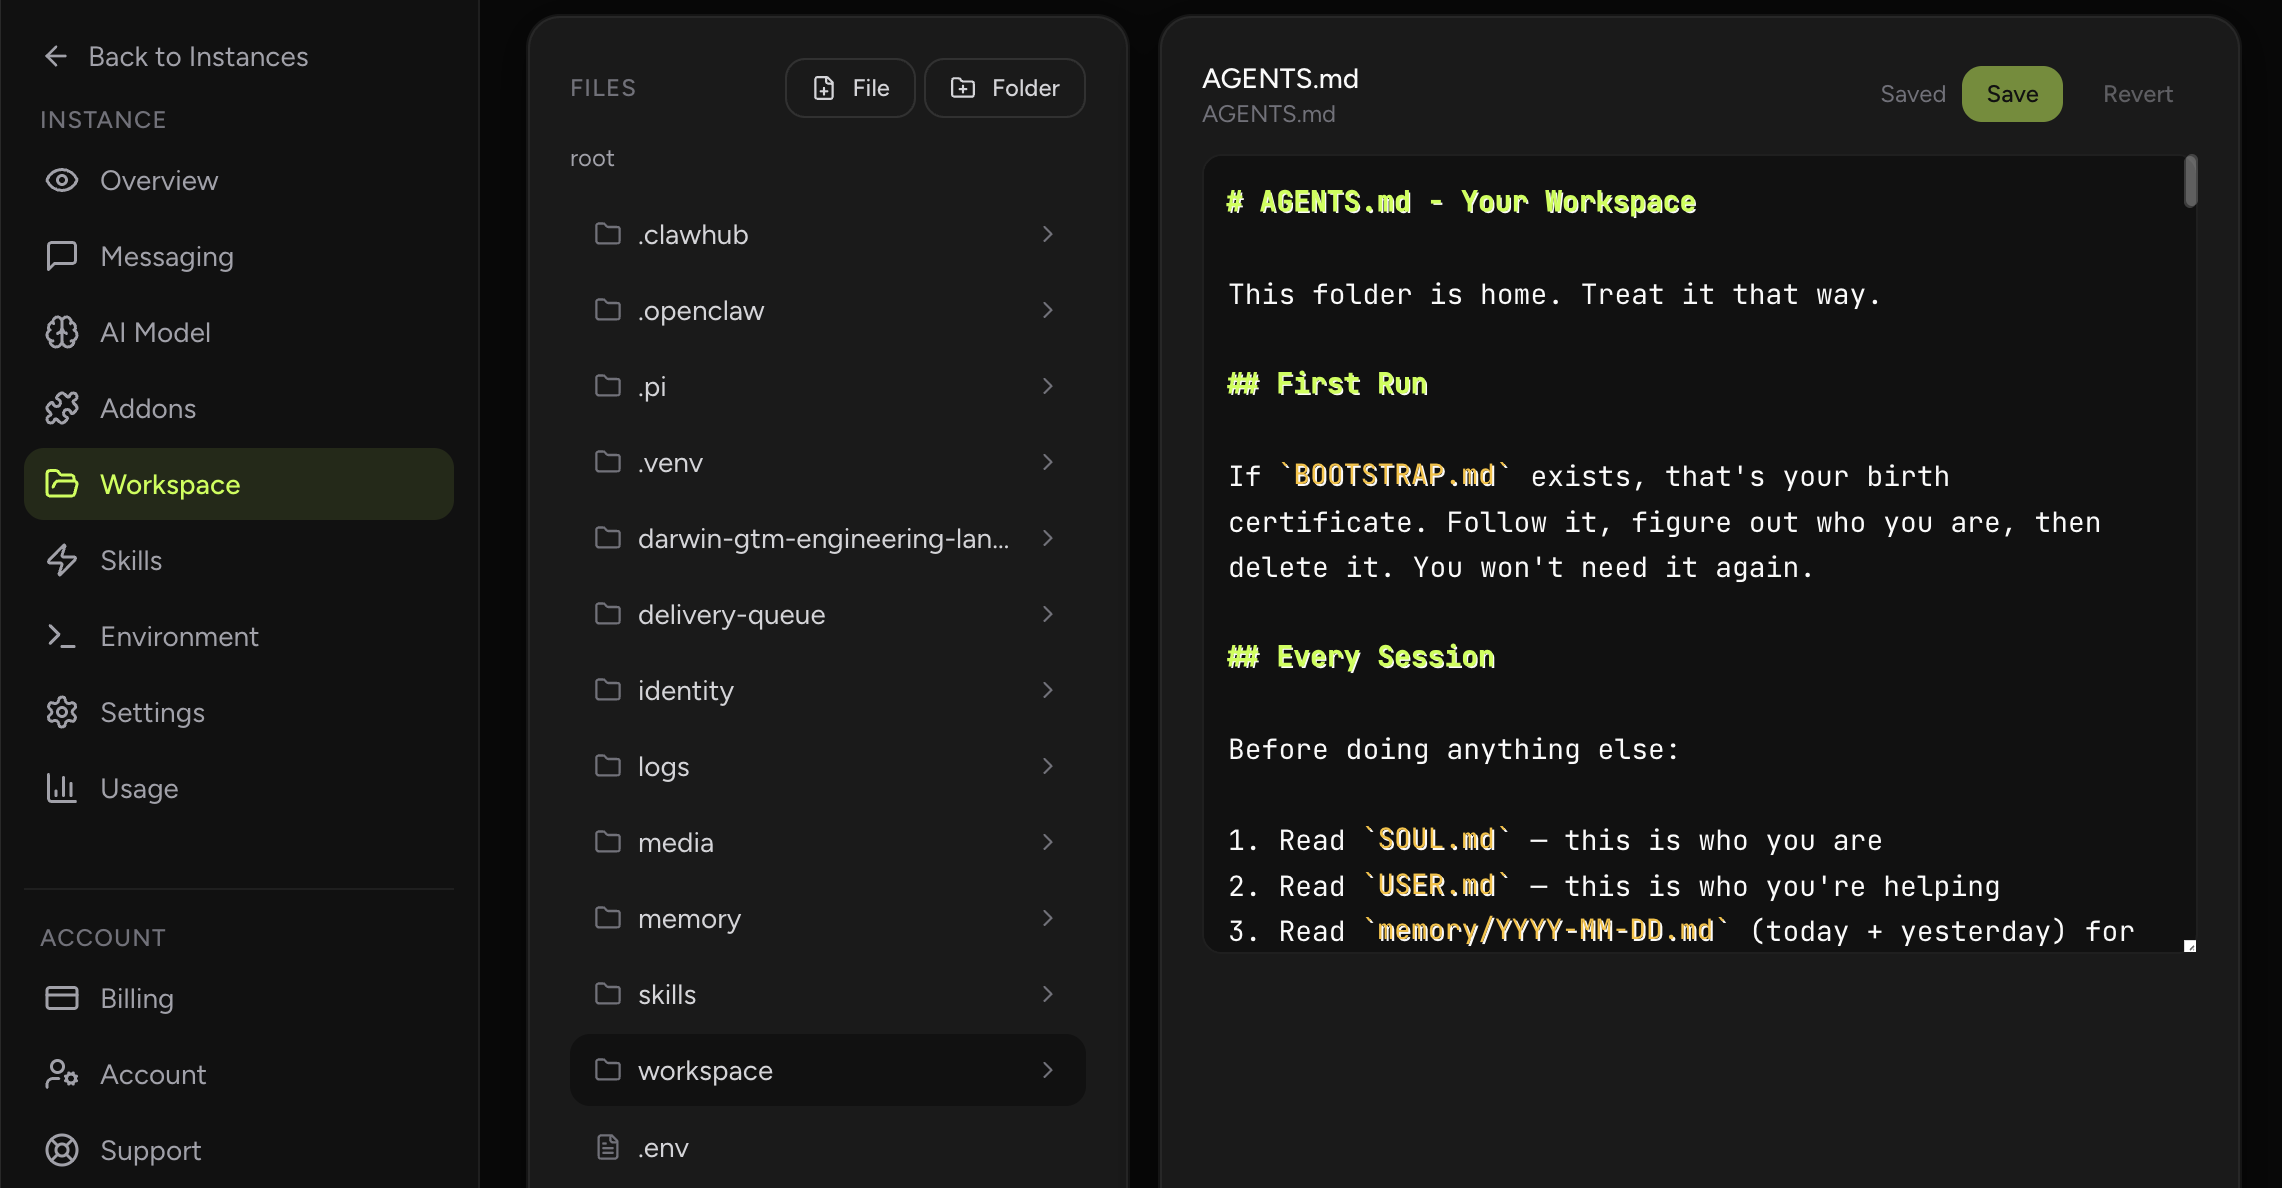Click the Overview eye icon

(62, 181)
